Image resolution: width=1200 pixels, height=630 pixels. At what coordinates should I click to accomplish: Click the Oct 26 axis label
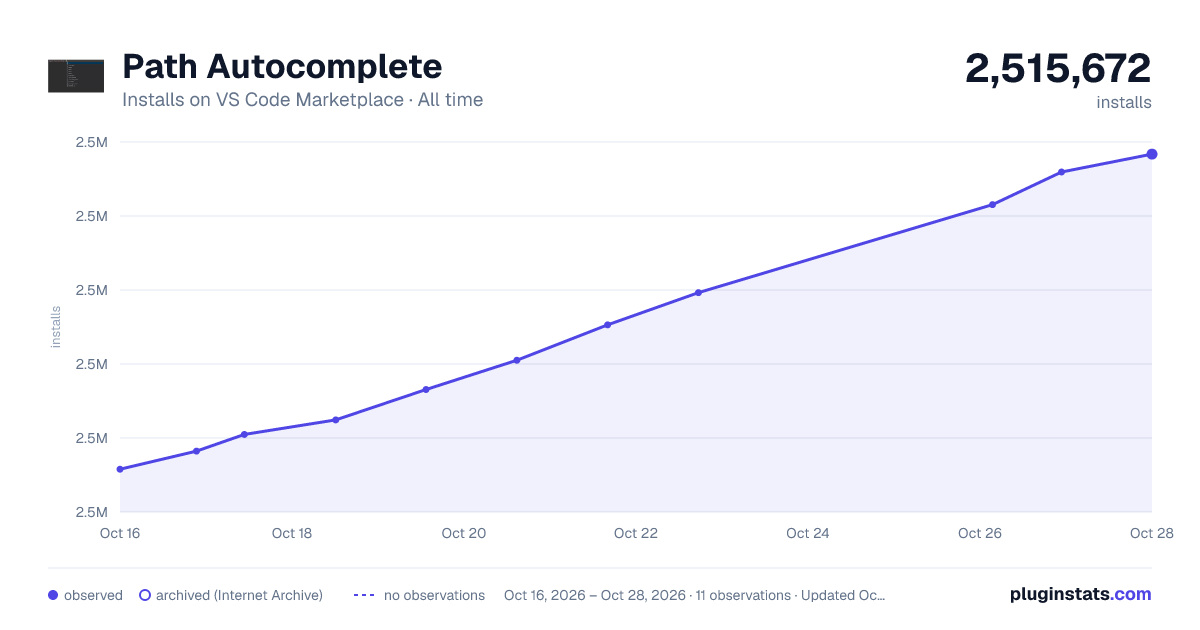pyautogui.click(x=980, y=533)
